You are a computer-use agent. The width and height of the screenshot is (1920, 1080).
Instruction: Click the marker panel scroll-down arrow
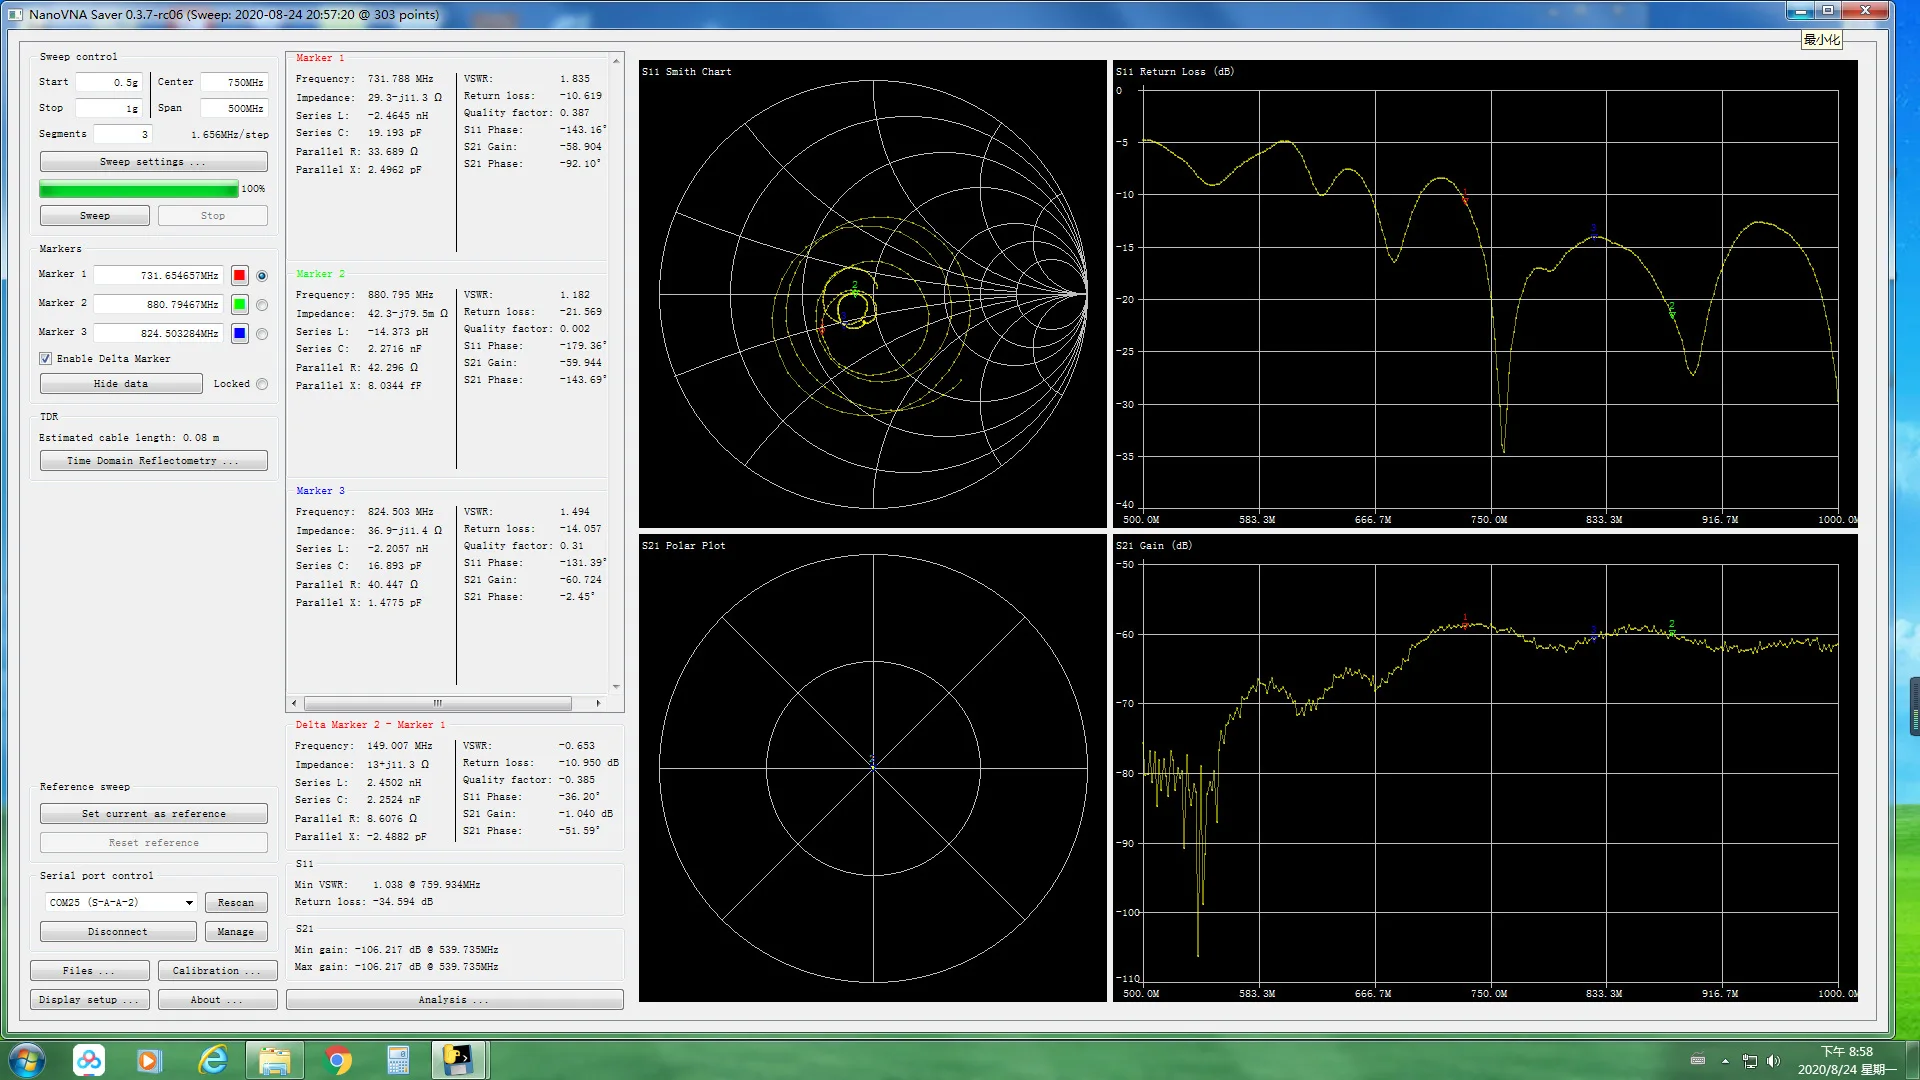(x=616, y=687)
